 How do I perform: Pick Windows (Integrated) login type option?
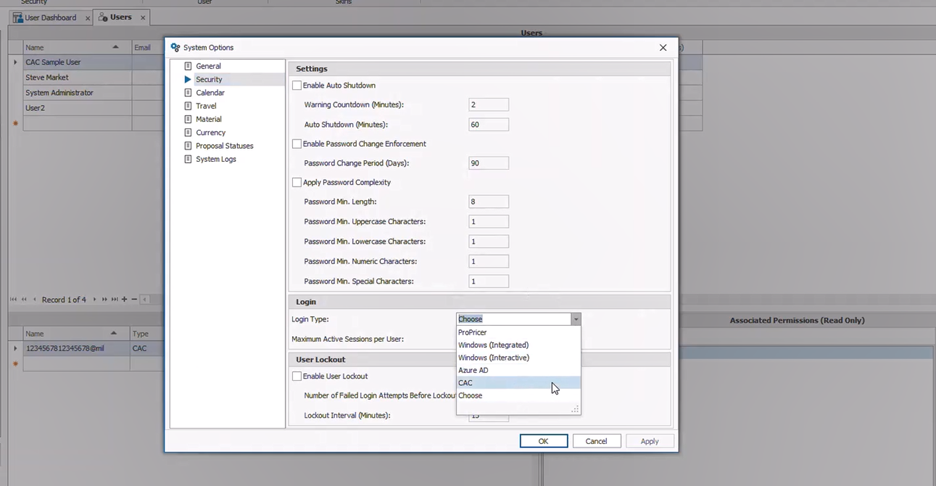[493, 345]
